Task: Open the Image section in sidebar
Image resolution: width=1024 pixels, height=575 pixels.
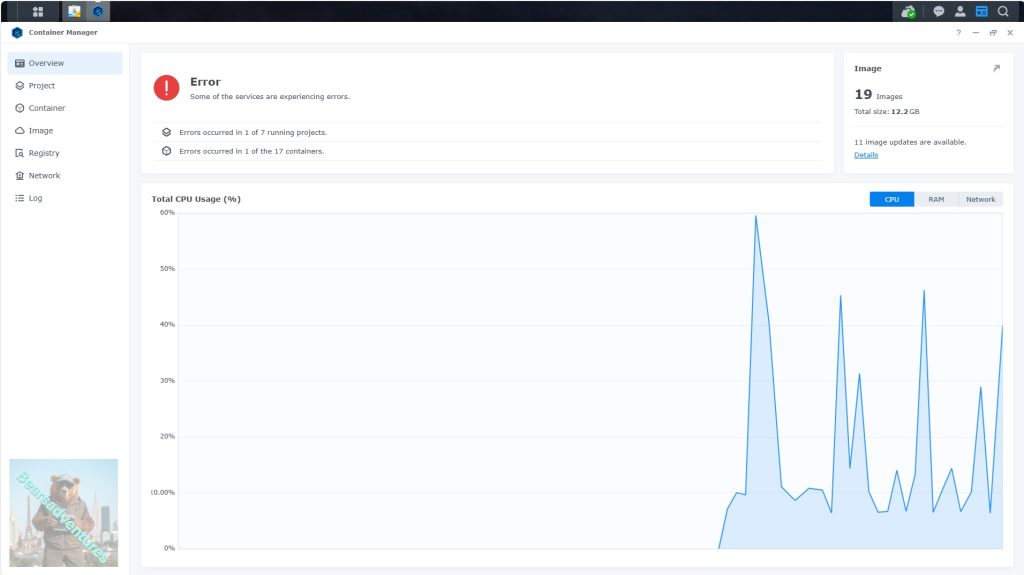Action: pyautogui.click(x=40, y=131)
